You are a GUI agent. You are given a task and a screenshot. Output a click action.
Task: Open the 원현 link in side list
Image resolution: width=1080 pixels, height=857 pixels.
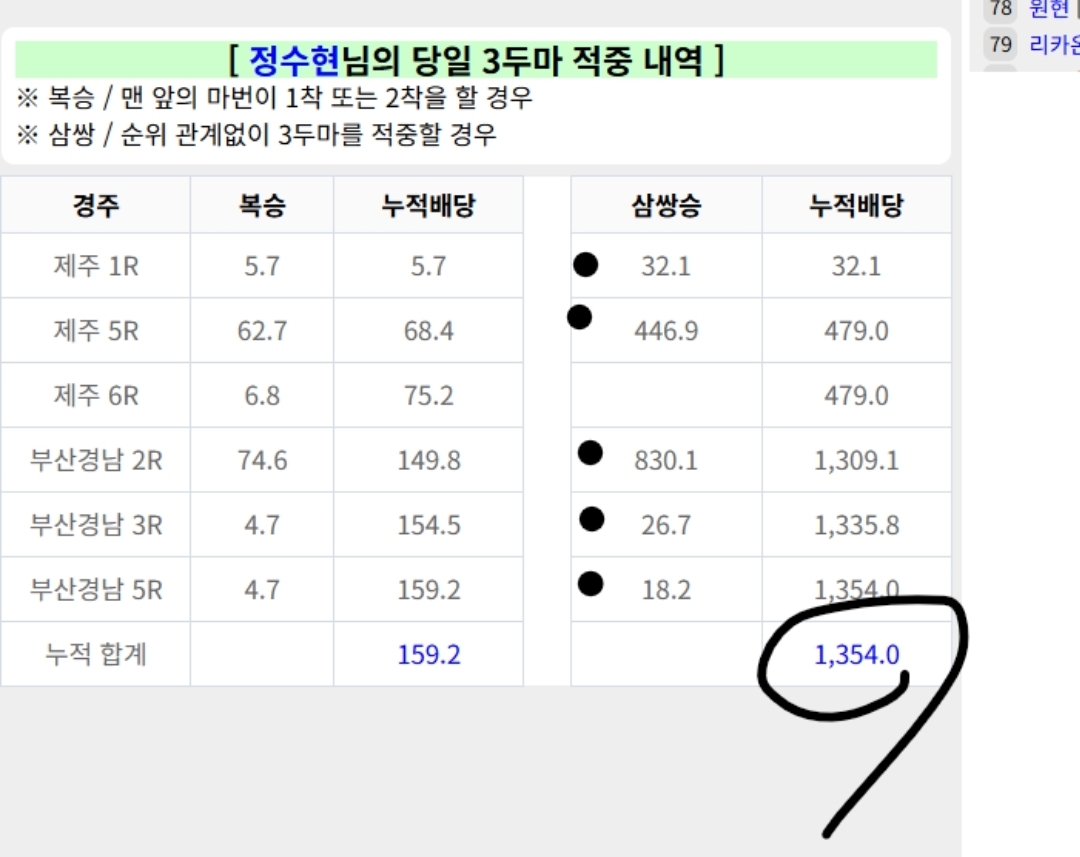click(x=1050, y=9)
